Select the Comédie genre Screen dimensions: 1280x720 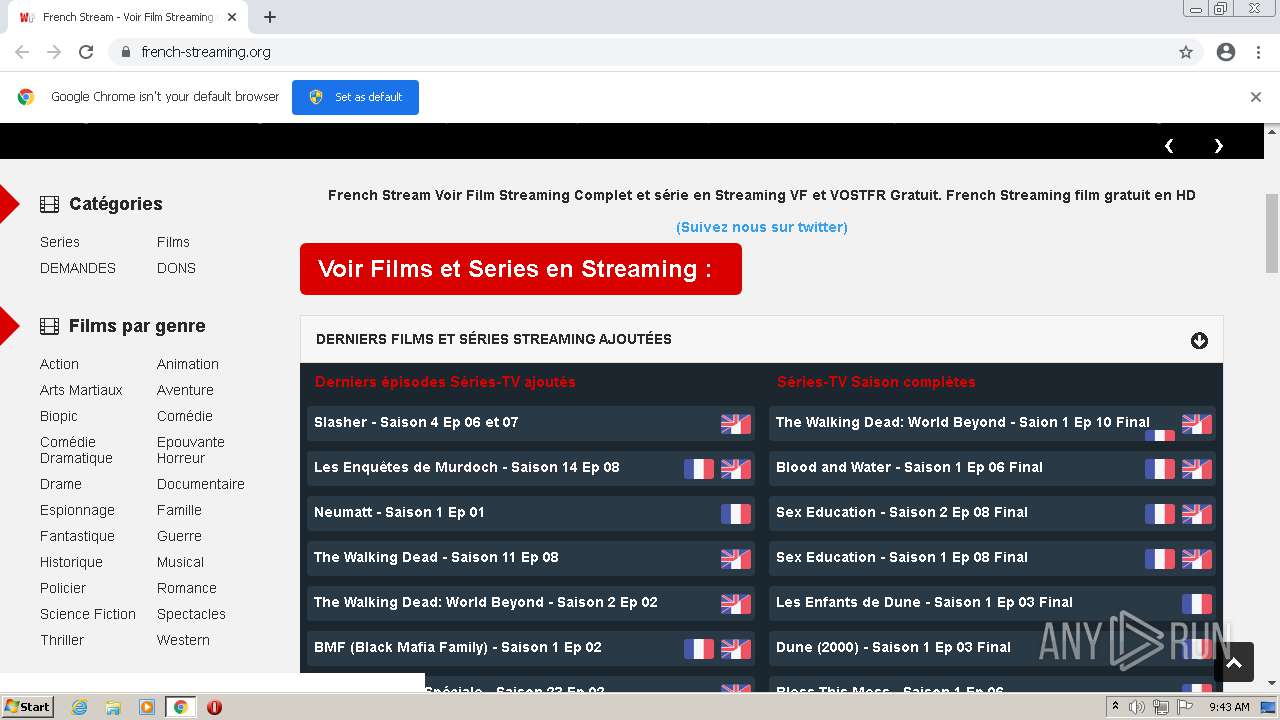185,416
